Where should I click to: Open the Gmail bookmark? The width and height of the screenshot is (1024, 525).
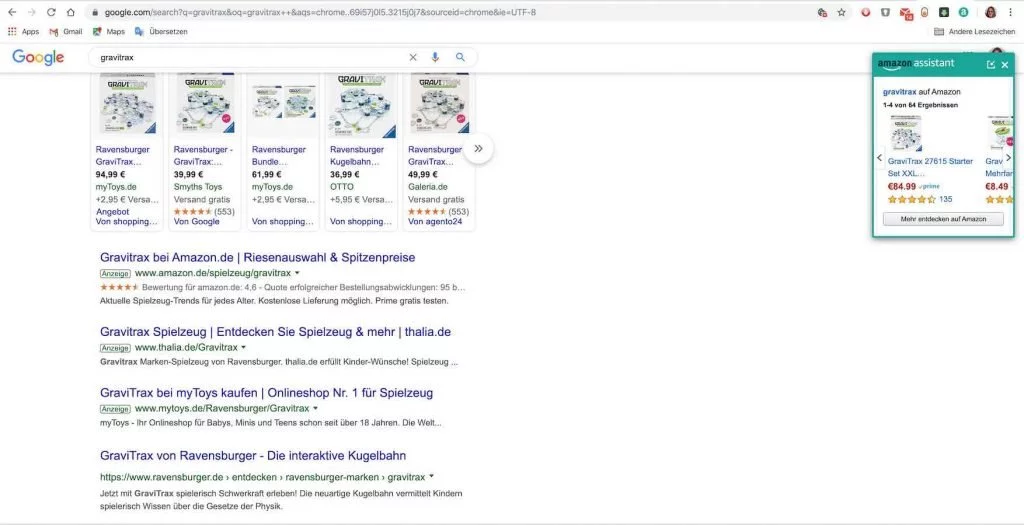66,31
